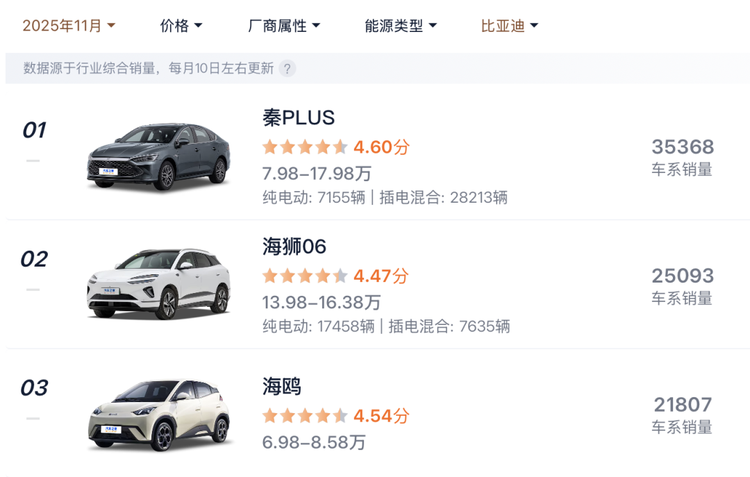The height and width of the screenshot is (477, 750).
Task: Click the 海狮06 car image
Action: (158, 284)
